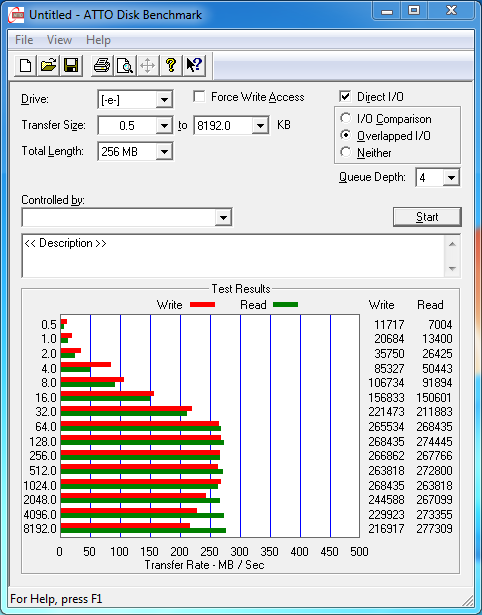Click the move arrows toolbar icon
Image resolution: width=482 pixels, height=615 pixels.
click(147, 65)
